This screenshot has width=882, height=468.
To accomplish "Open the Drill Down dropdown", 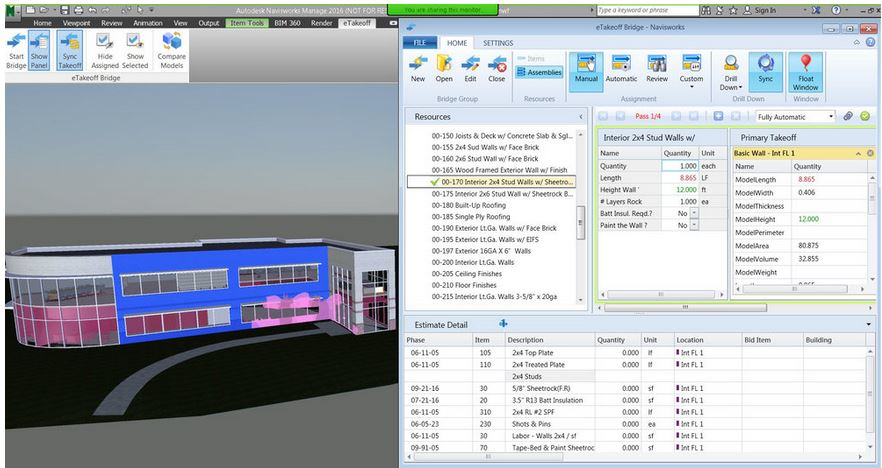I will 731,72.
